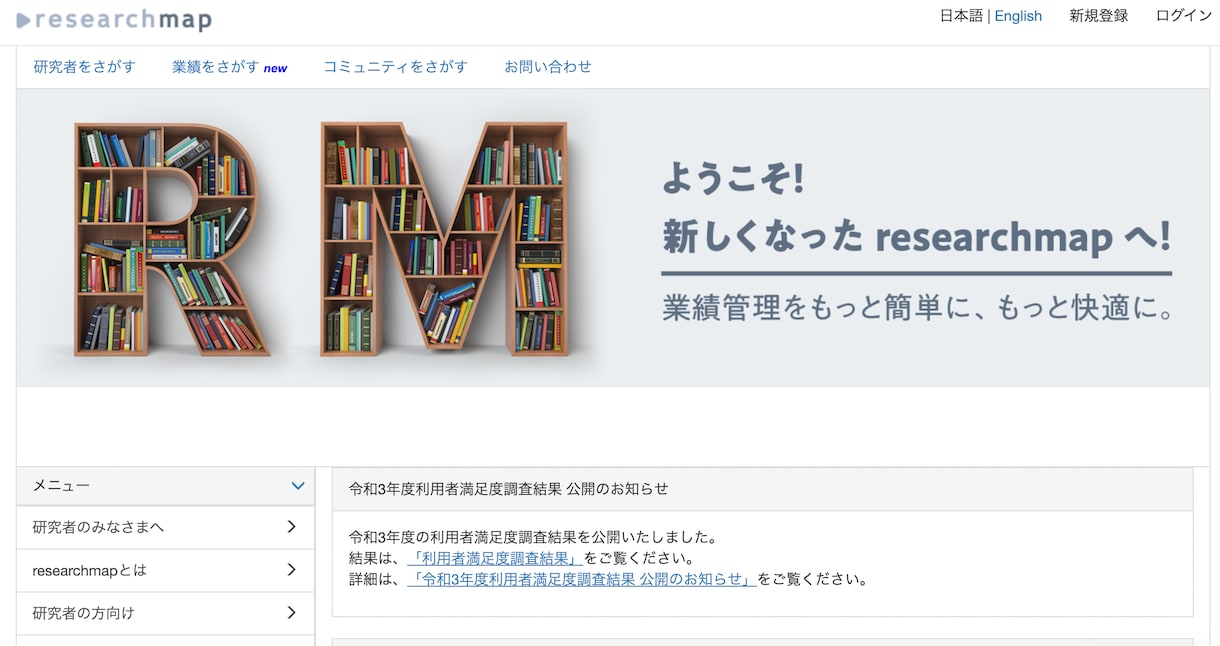Viewport: 1220px width, 646px height.
Task: Click the researchmap logo
Action: 113,20
